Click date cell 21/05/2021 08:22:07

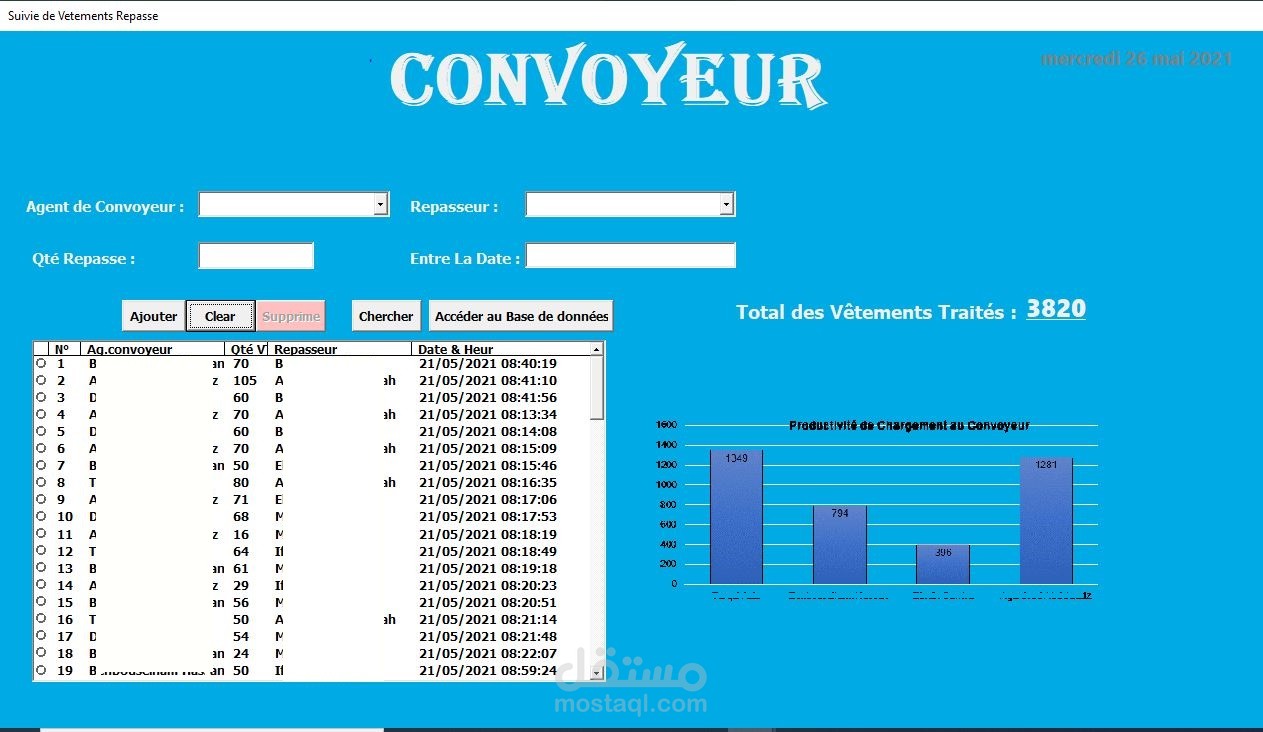[488, 654]
